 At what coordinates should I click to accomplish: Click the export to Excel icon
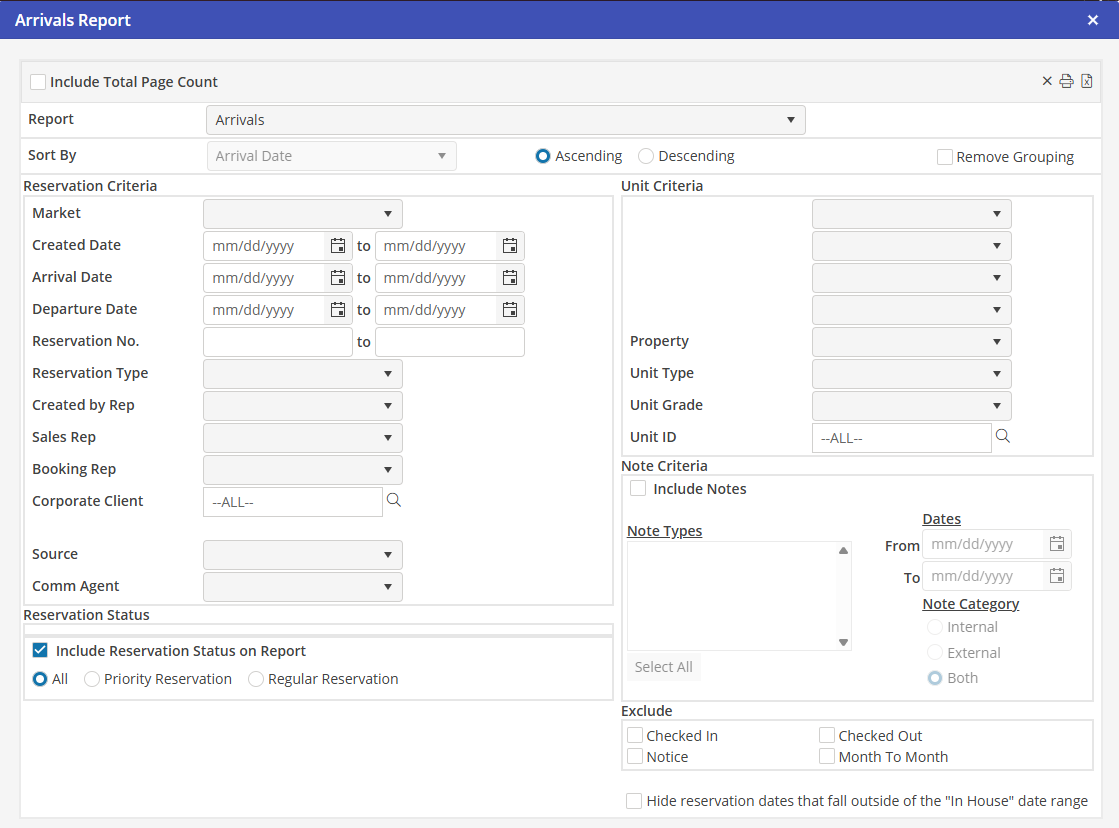tap(1087, 81)
